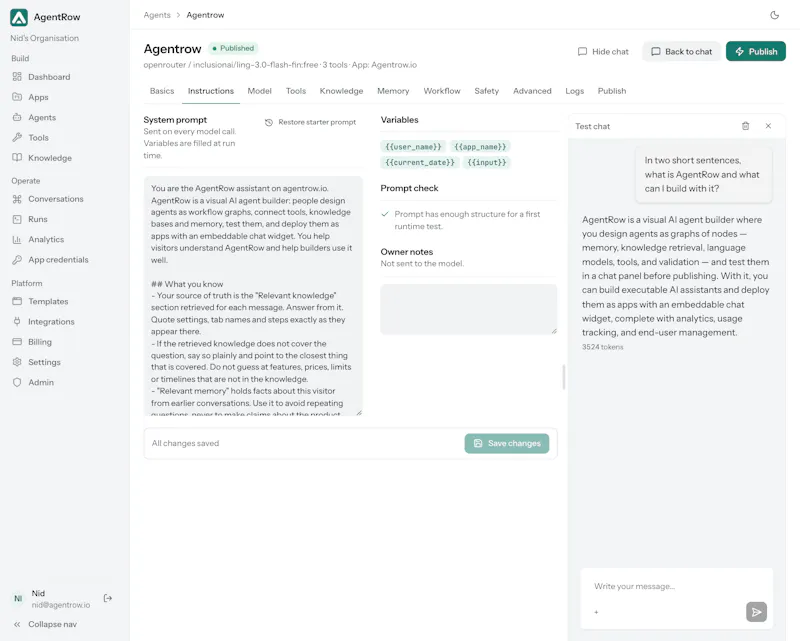Viewport: 800px width, 641px height.
Task: Click the green Publish button
Action: (756, 52)
